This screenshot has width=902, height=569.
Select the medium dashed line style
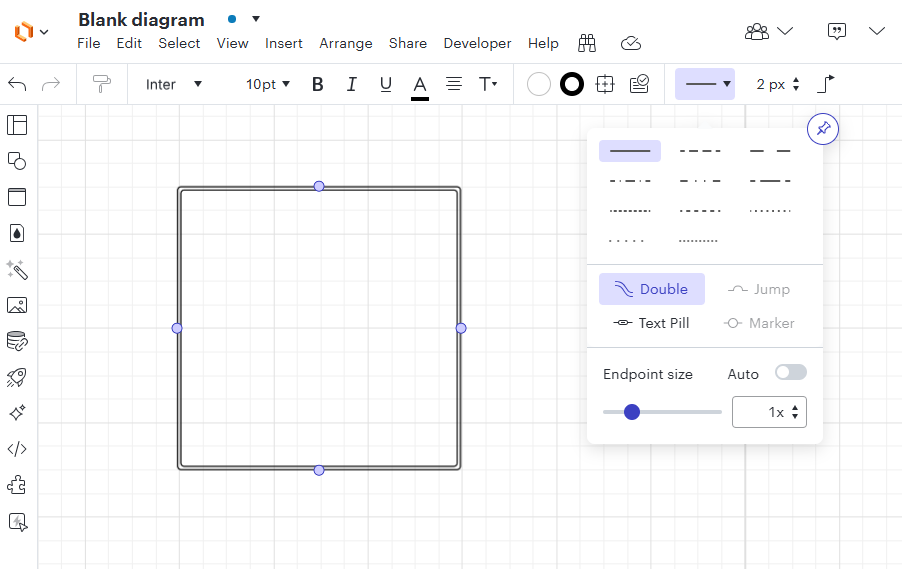(x=700, y=151)
